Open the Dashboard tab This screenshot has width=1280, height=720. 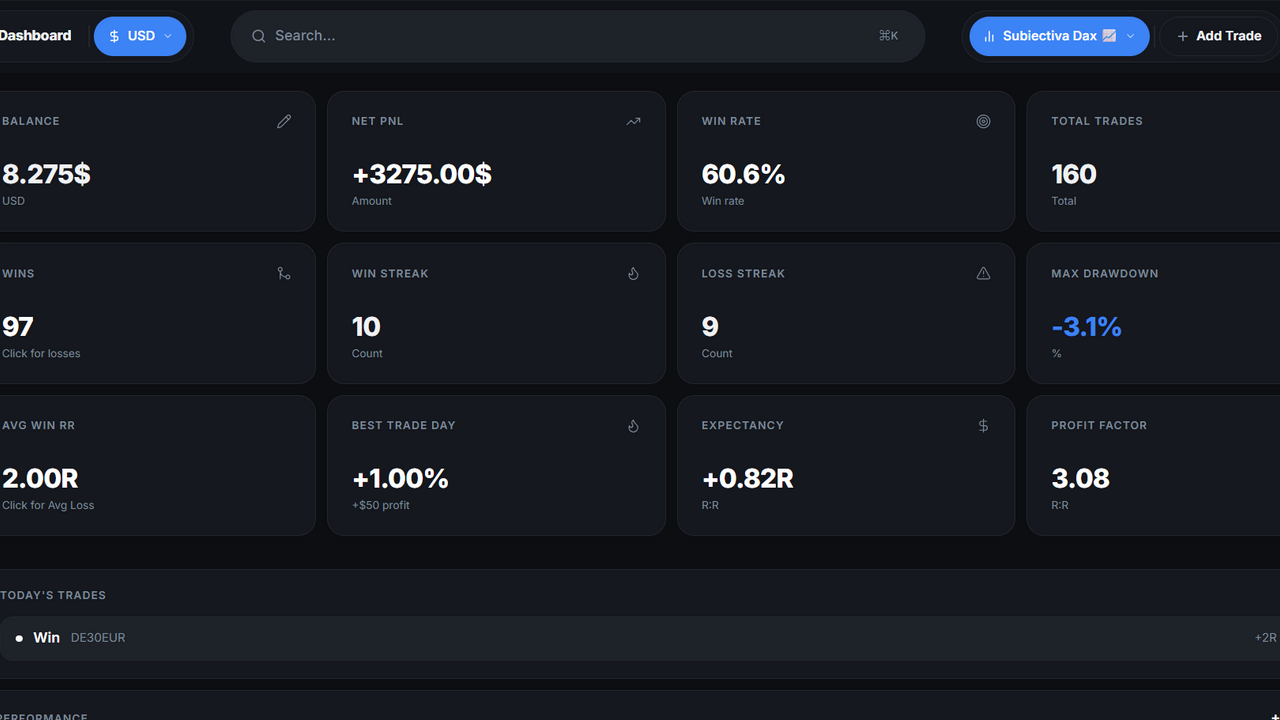coord(36,35)
